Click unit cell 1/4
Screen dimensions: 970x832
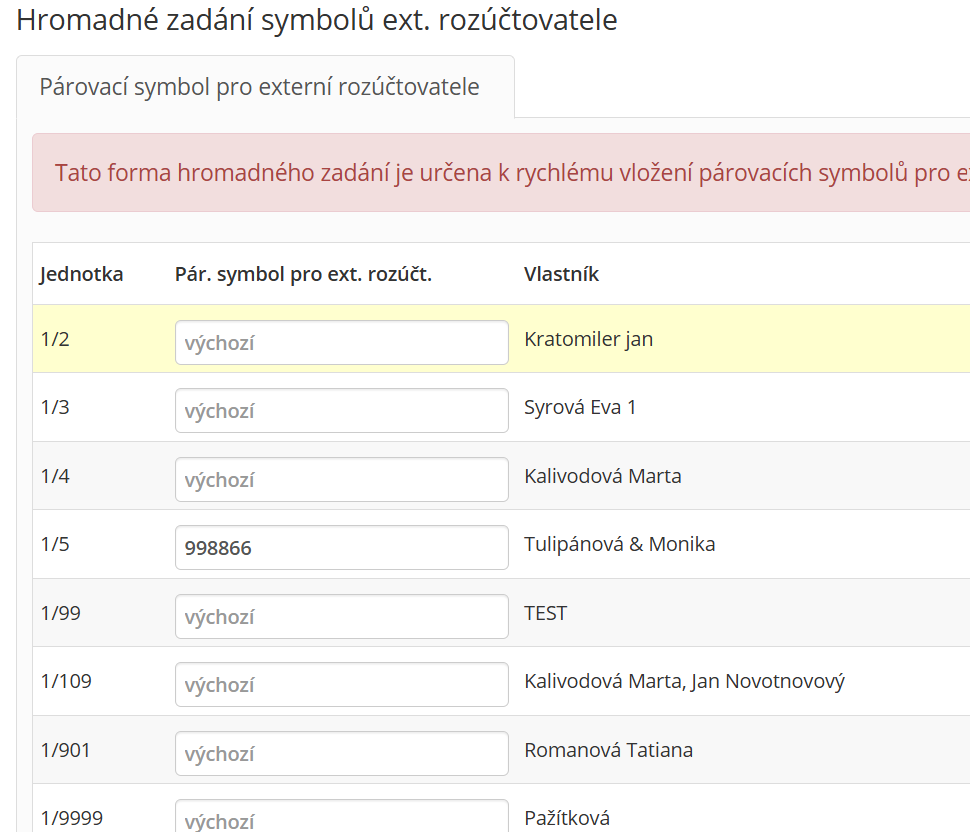(x=55, y=476)
